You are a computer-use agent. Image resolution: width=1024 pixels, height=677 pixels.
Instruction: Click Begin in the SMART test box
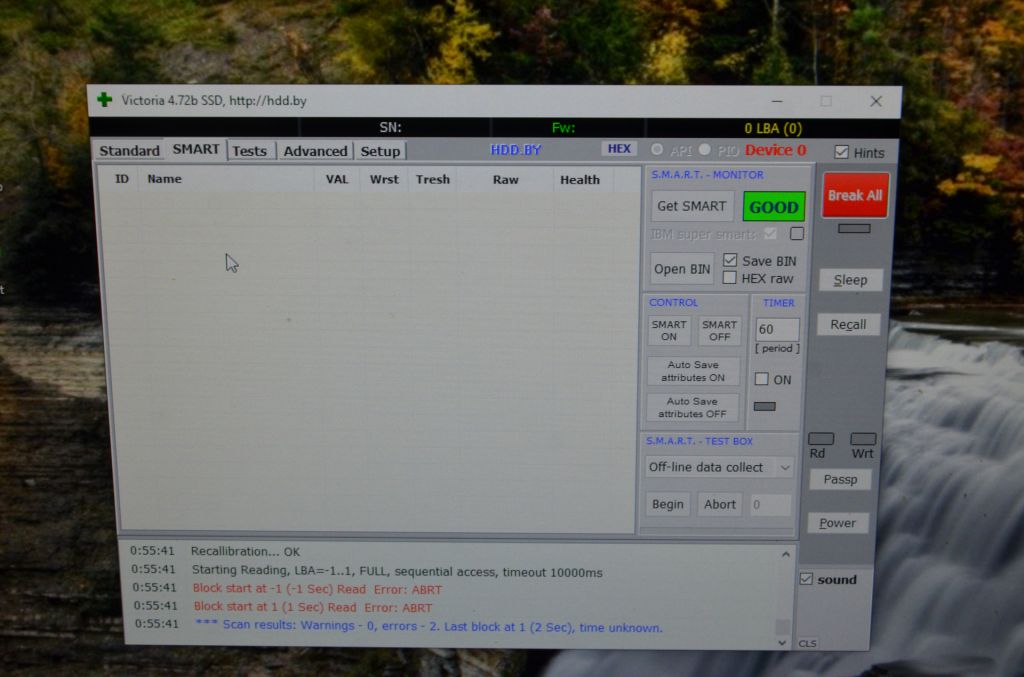tap(667, 504)
